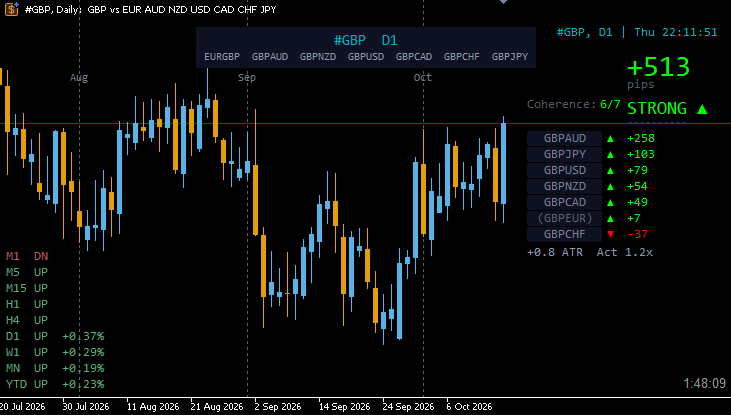This screenshot has width=731, height=415.
Task: Click the dollar-sign indicator icon in chart title
Action: point(12,8)
